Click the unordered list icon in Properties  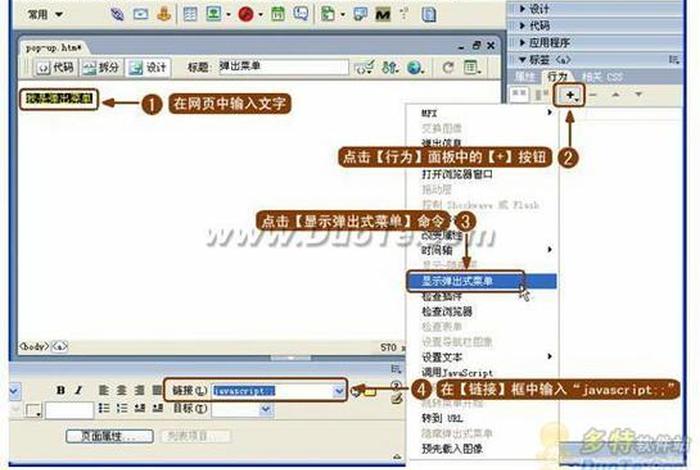tap(104, 408)
